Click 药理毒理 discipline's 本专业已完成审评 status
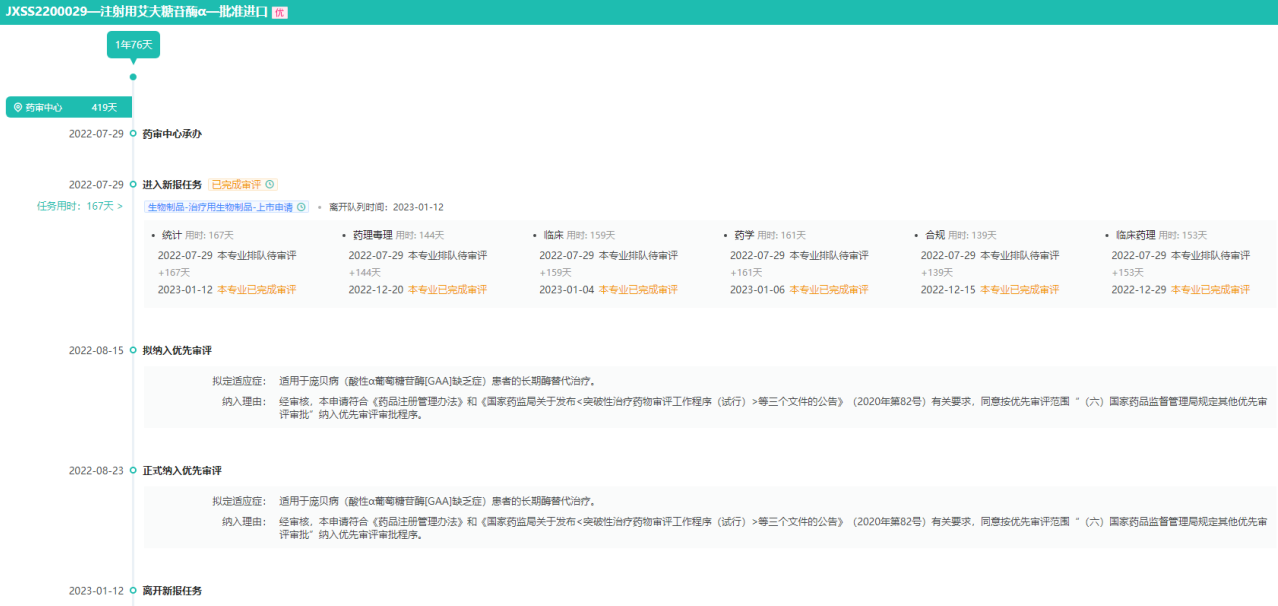Screen dimensions: 1278x606 (x=448, y=290)
